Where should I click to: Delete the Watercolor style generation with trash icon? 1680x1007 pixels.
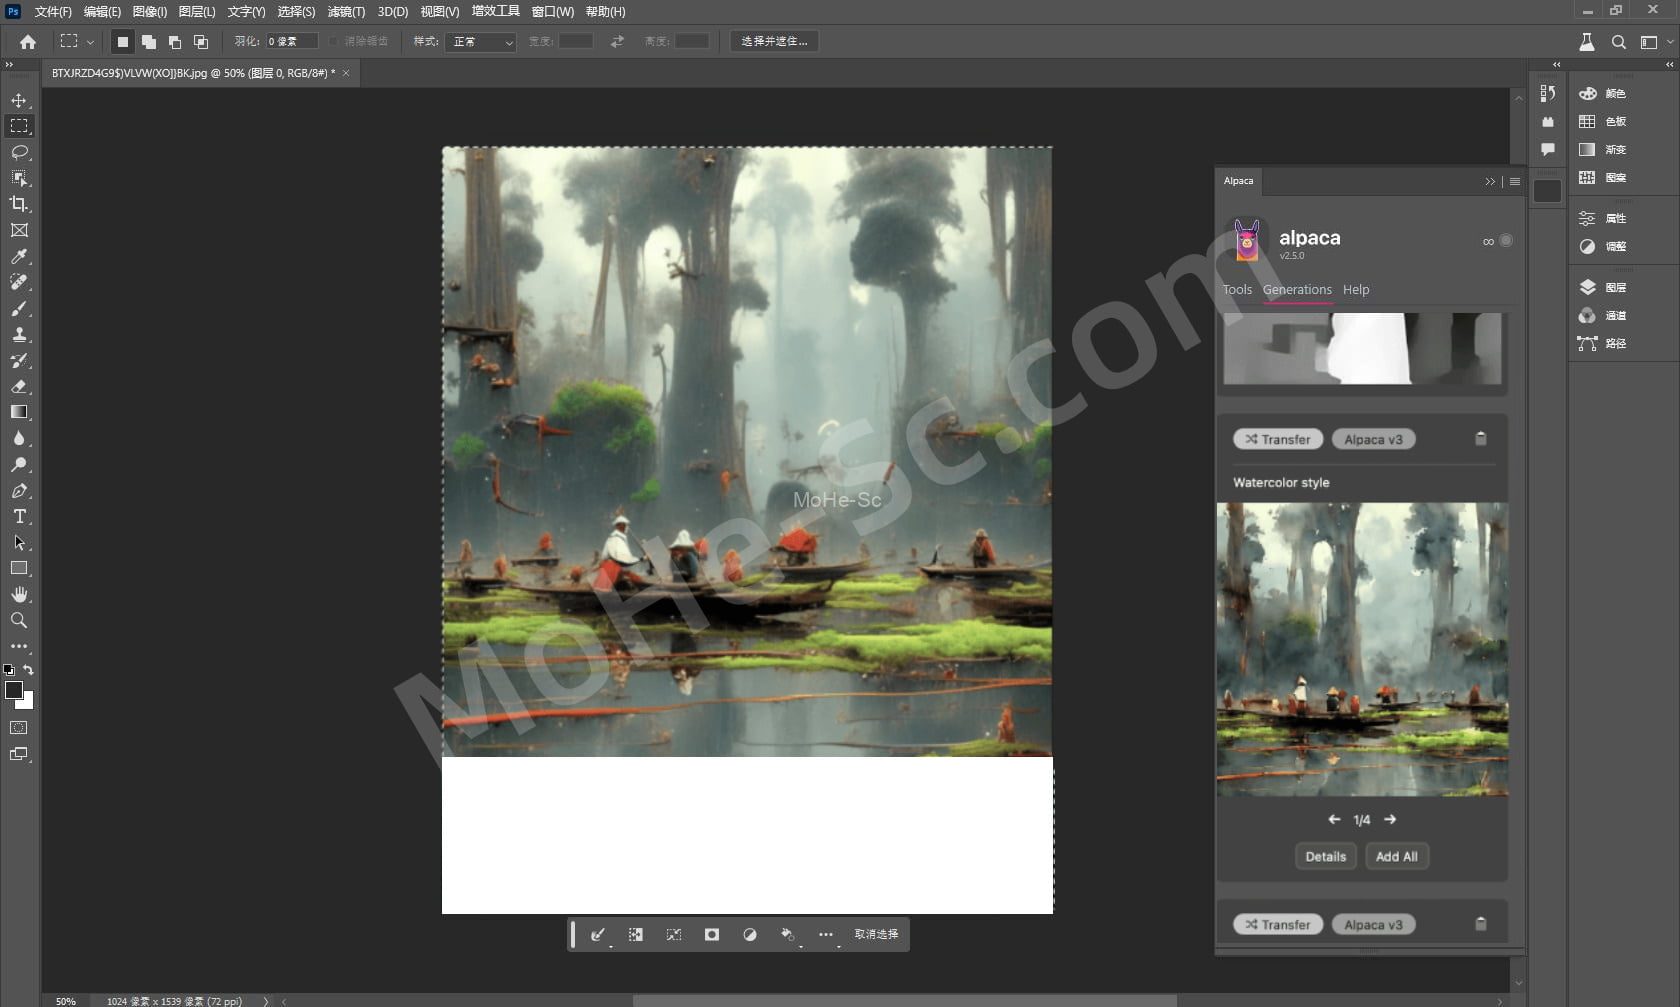[1480, 439]
